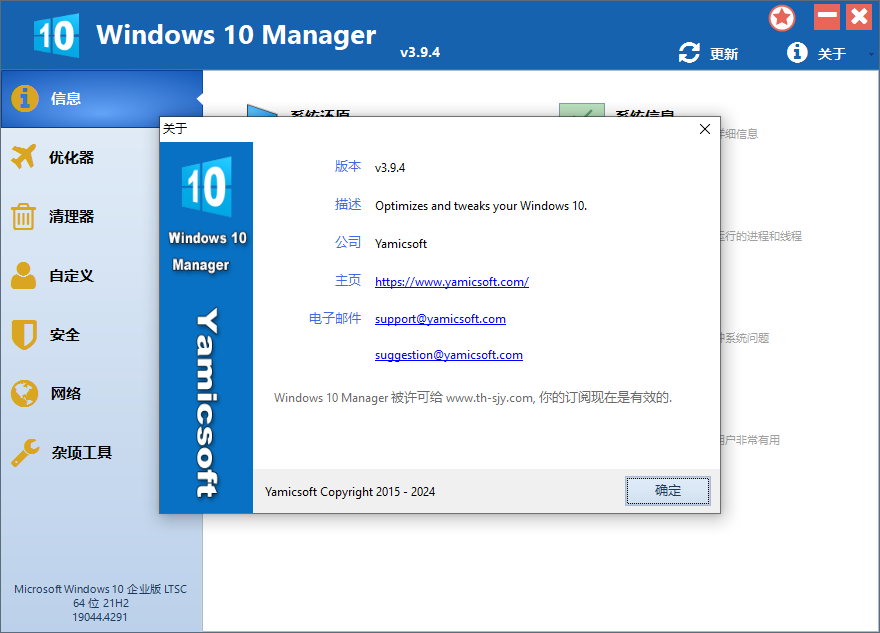Expand the dropdown arrow beside 关于
Screen dimensions: 880x633
(872, 55)
